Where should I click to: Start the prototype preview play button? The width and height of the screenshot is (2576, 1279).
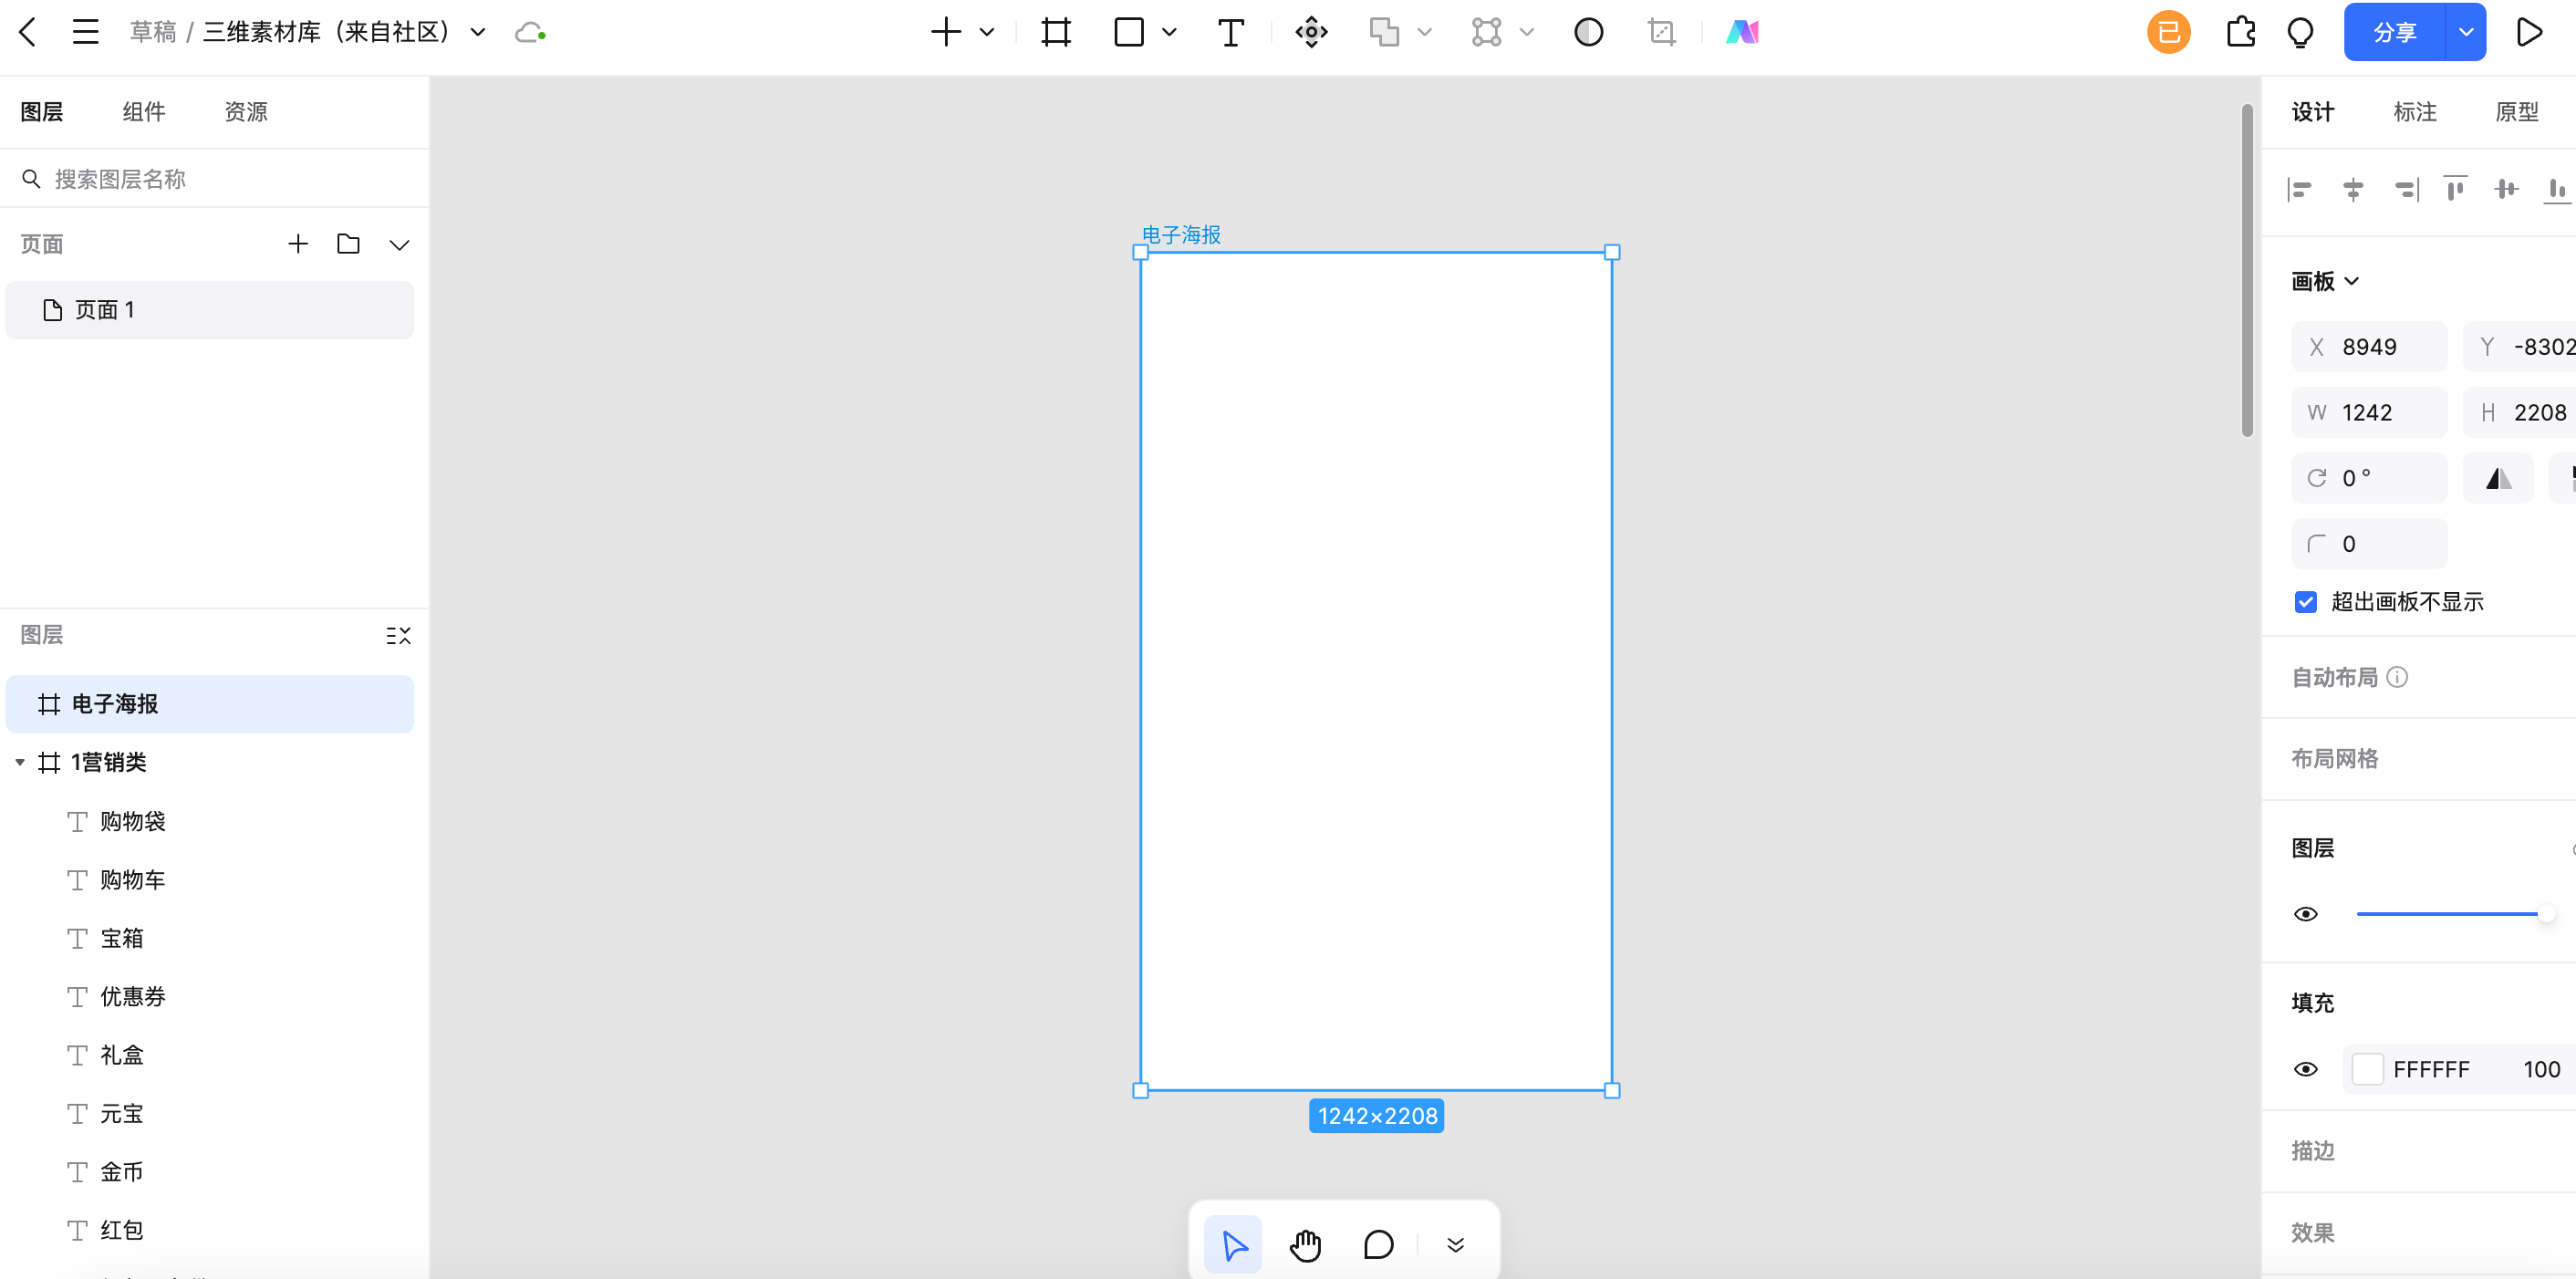(2529, 32)
